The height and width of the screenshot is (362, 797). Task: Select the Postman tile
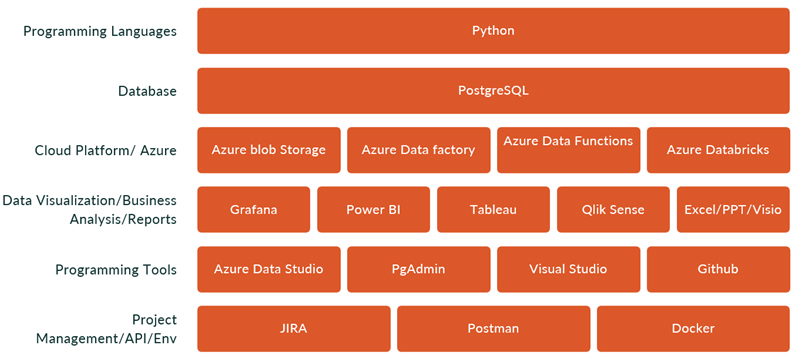(x=494, y=329)
